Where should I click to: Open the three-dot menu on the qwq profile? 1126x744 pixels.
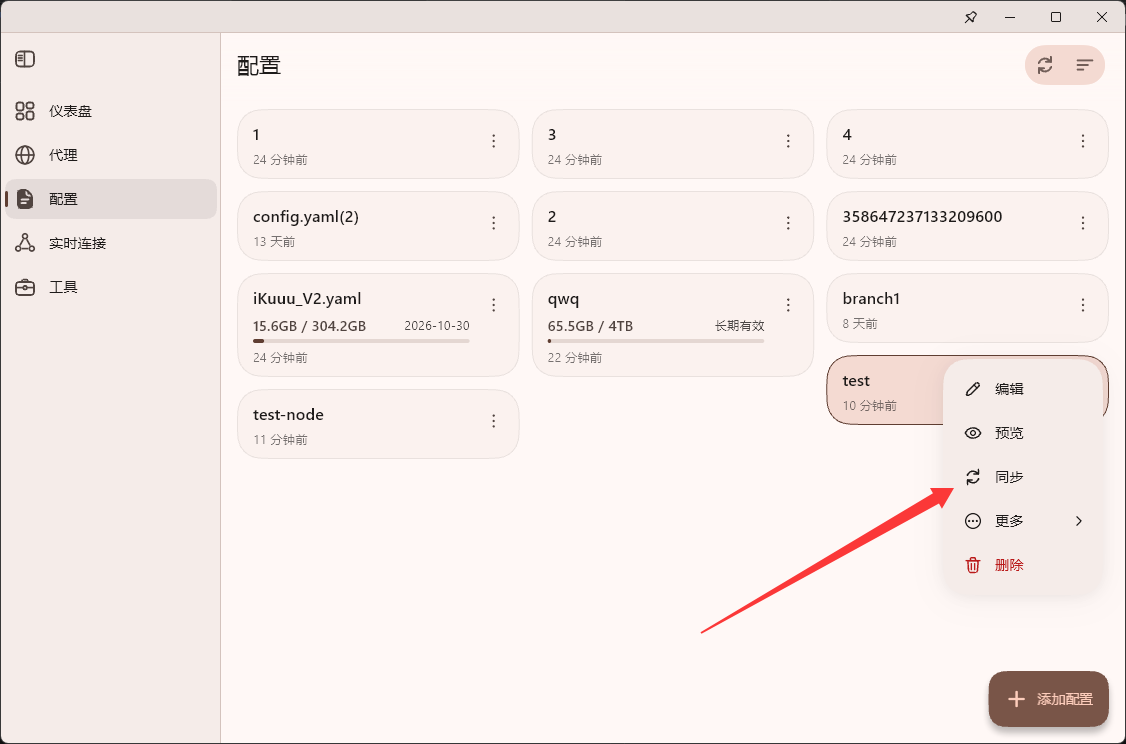point(788,305)
